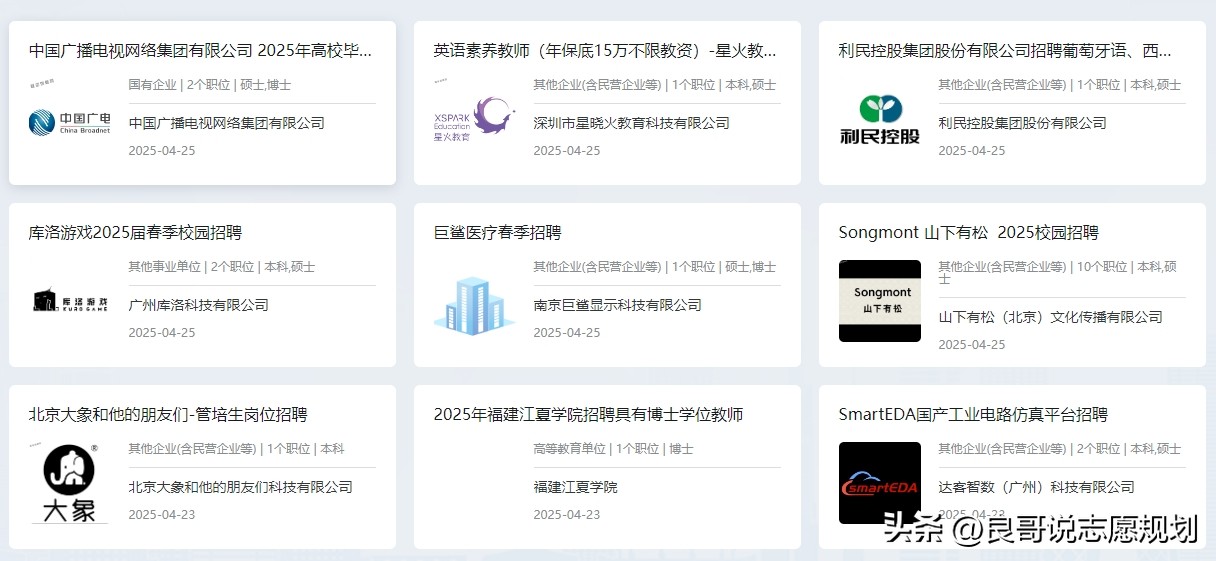This screenshot has height=561, width=1216.
Task: Click the info line on 北京大象 card
Action: click(236, 449)
